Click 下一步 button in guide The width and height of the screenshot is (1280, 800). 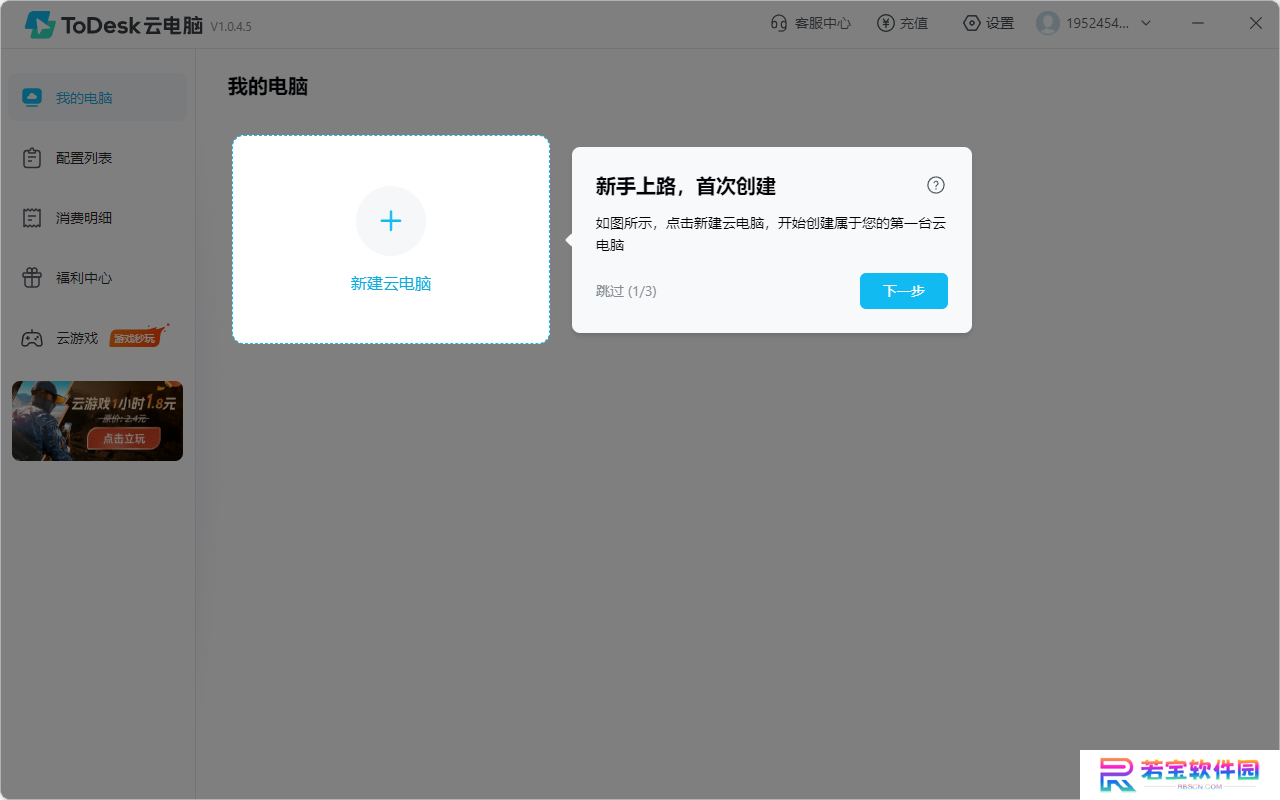click(904, 291)
